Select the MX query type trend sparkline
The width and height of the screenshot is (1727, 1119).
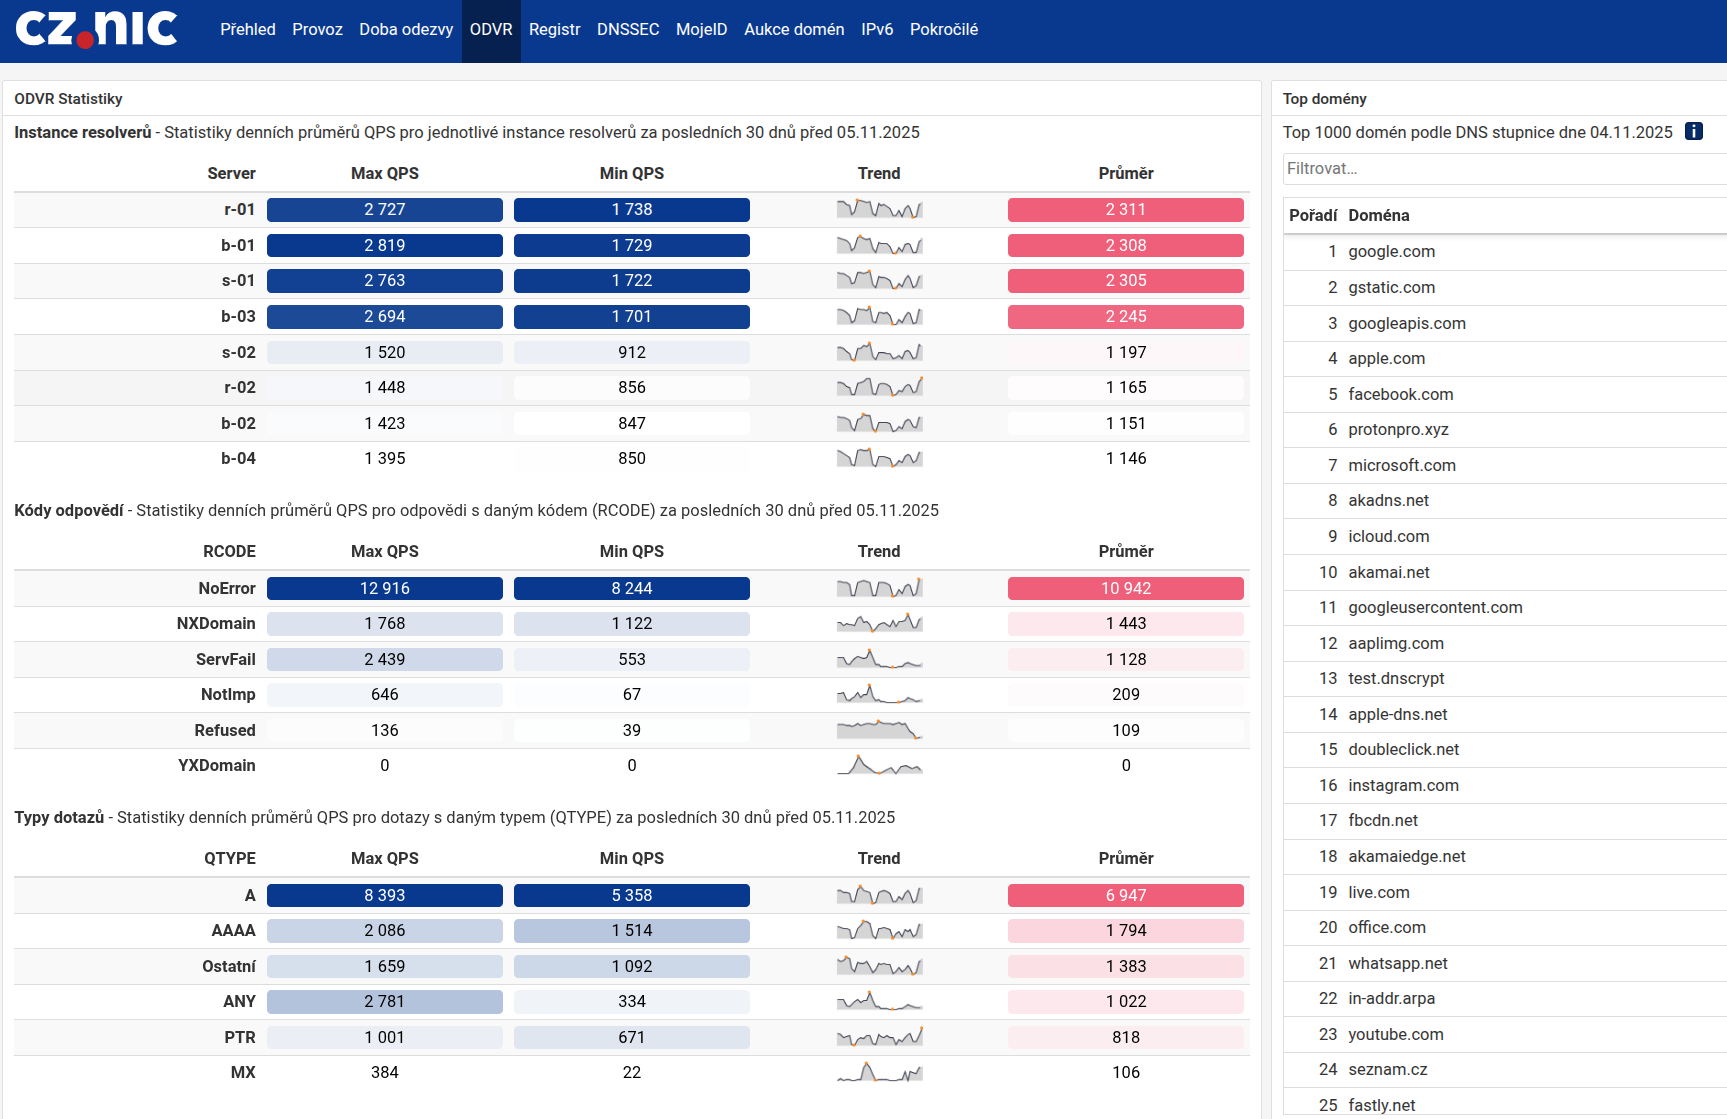pyautogui.click(x=879, y=1073)
